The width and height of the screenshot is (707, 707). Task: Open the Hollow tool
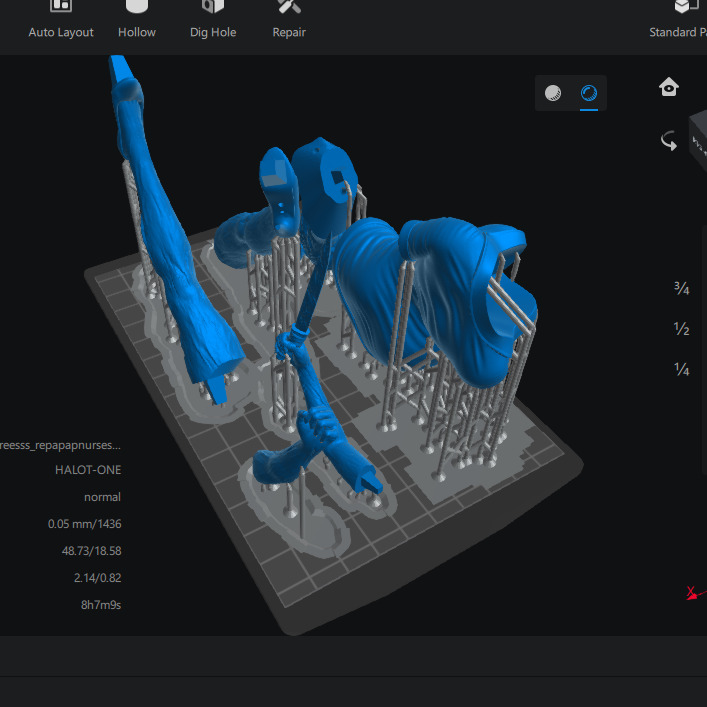137,20
